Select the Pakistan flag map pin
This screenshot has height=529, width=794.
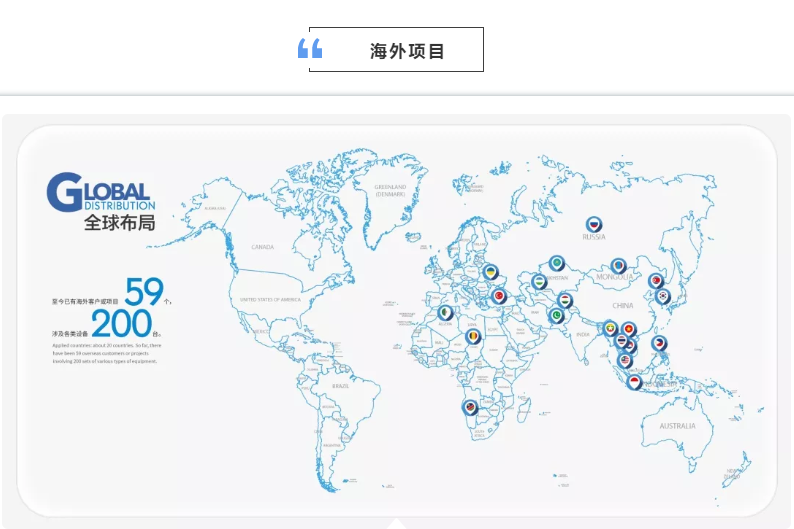(x=557, y=316)
